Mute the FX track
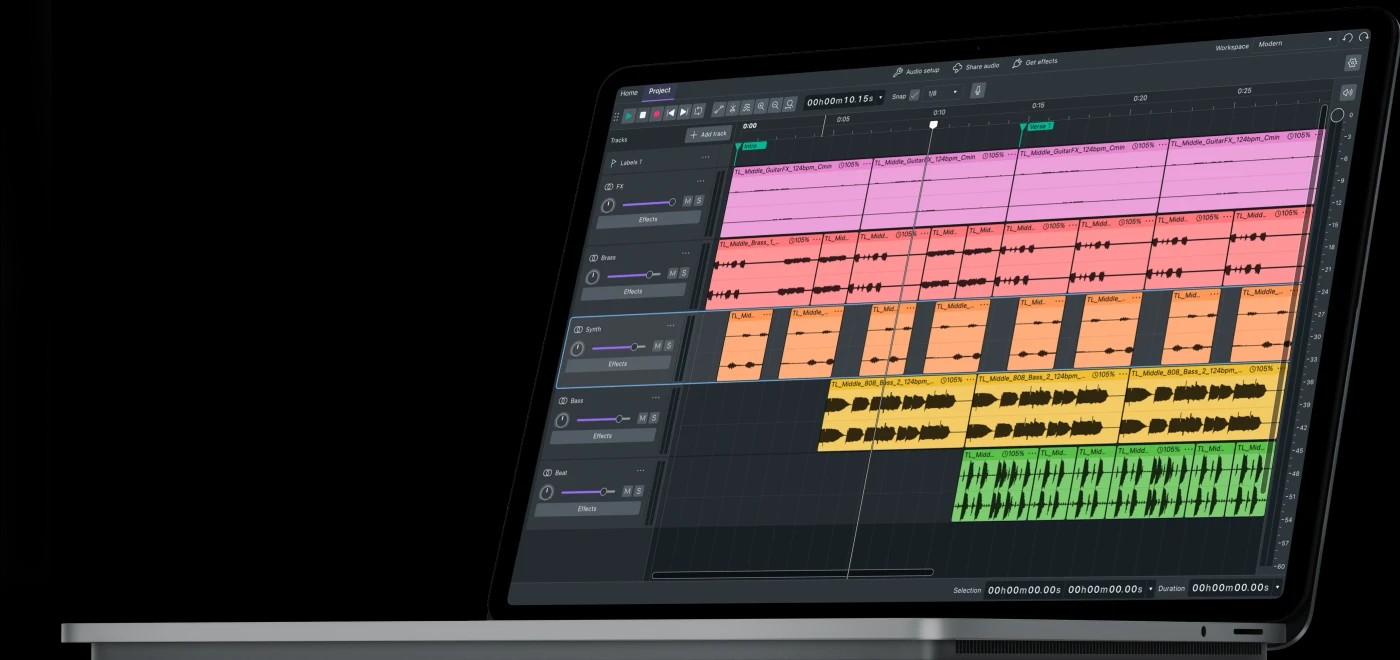 click(x=686, y=201)
